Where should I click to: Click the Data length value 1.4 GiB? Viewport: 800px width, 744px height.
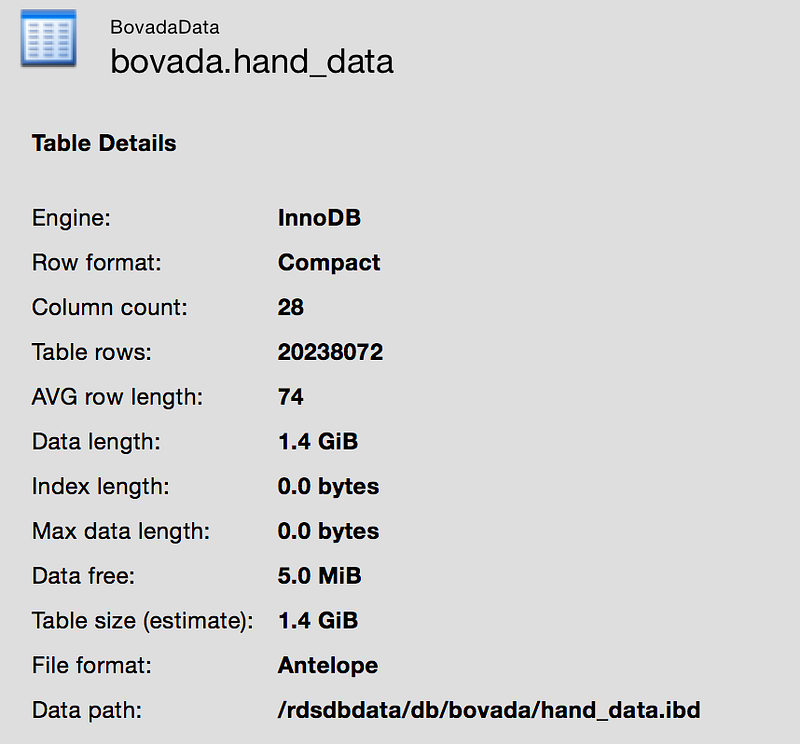[318, 441]
